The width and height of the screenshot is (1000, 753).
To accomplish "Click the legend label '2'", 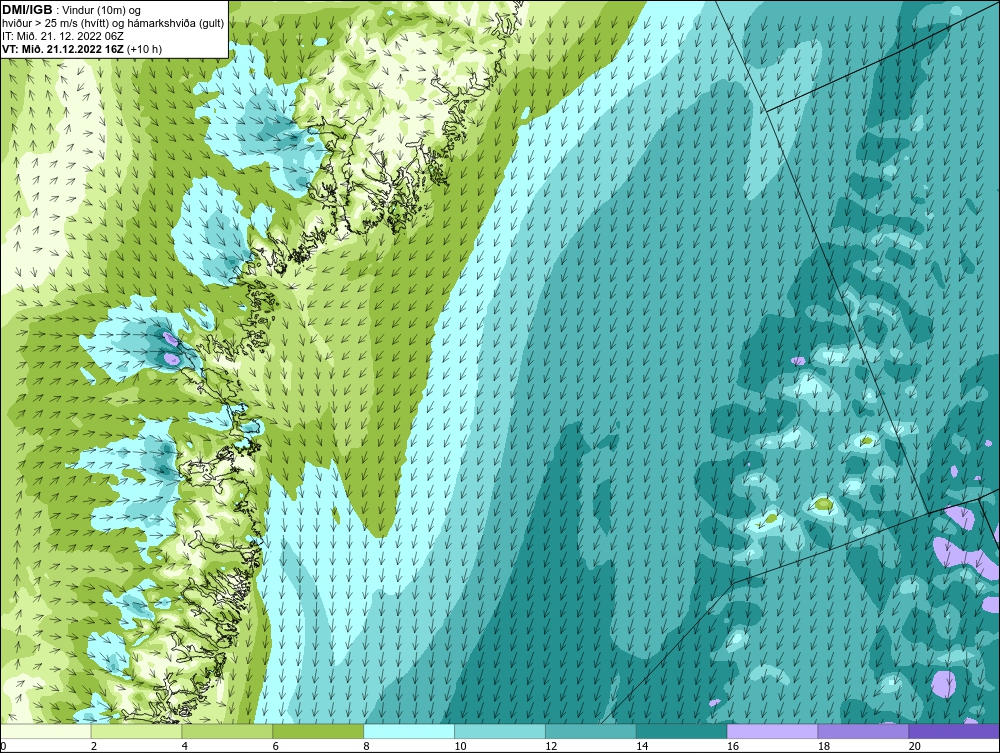I will pyautogui.click(x=94, y=746).
